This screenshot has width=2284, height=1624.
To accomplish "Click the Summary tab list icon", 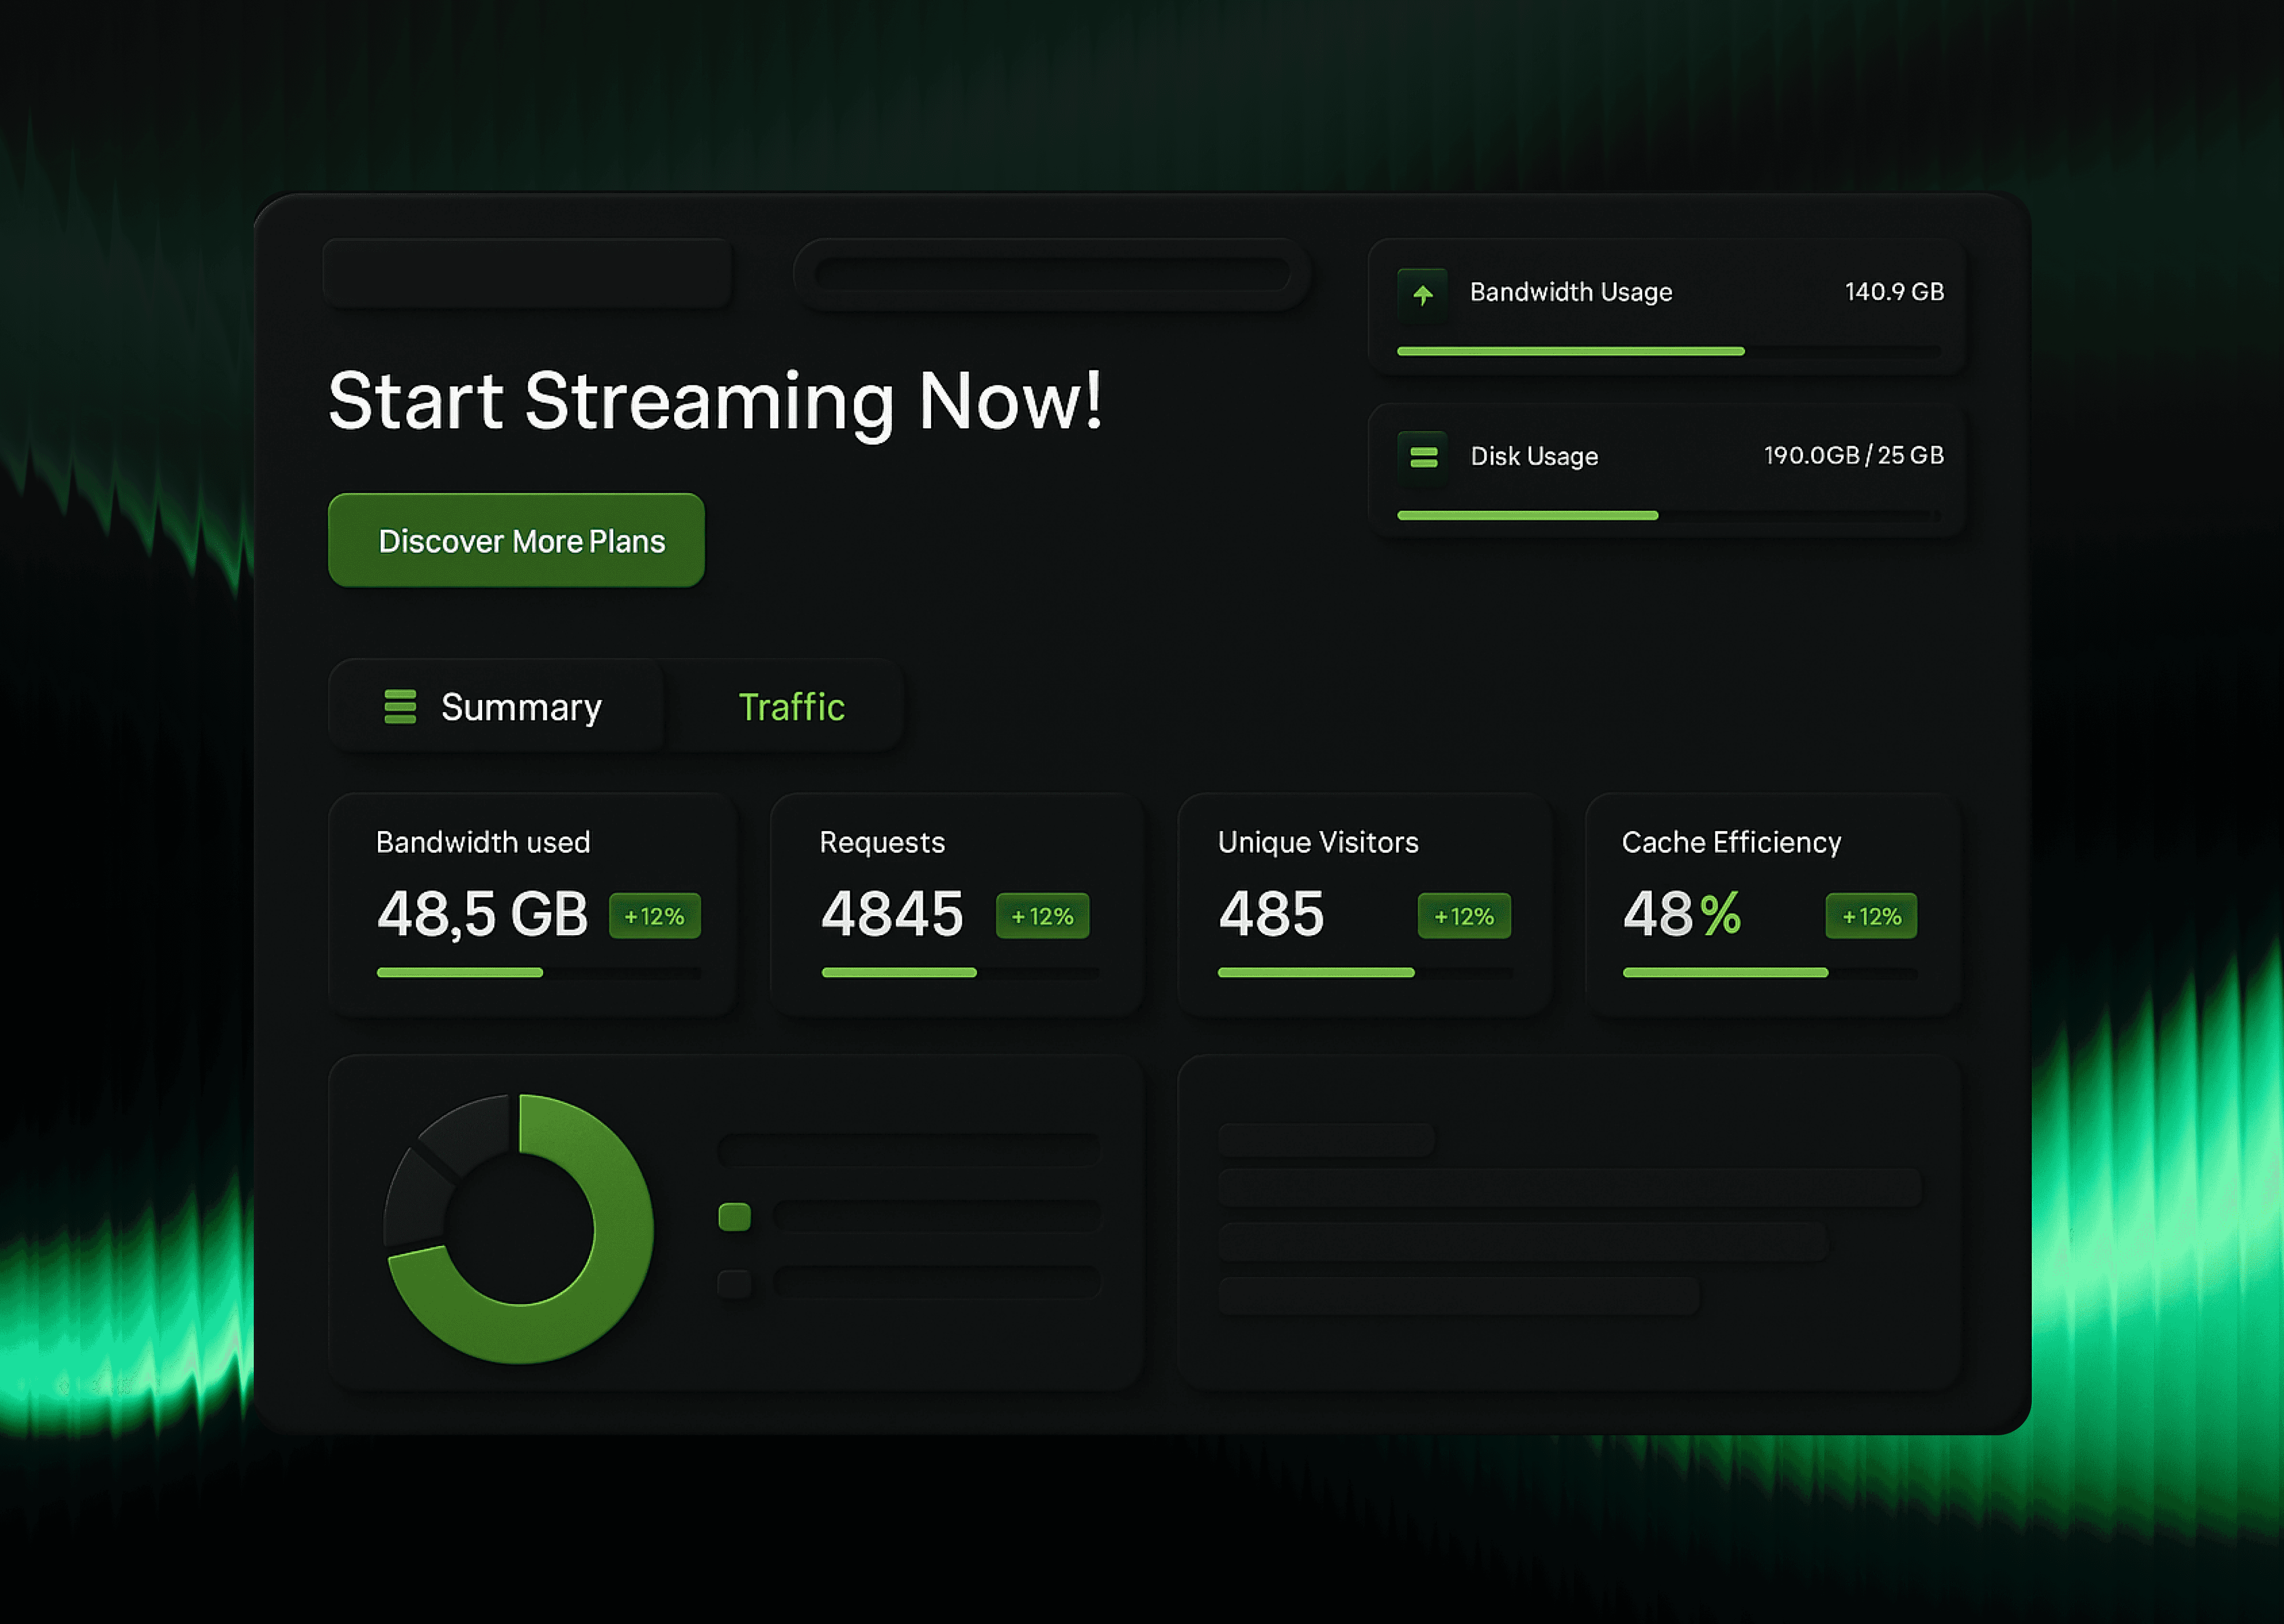I will click(400, 707).
